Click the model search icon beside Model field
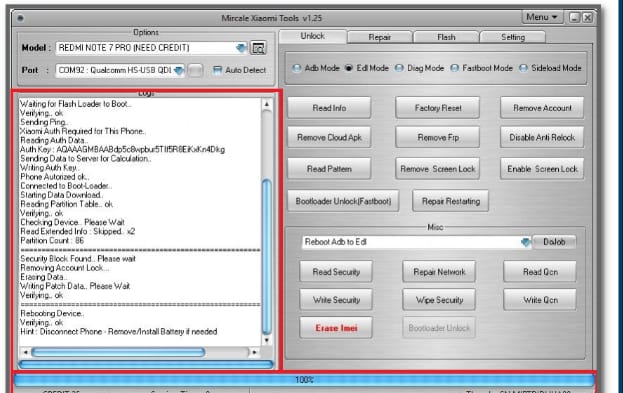 [x=258, y=48]
